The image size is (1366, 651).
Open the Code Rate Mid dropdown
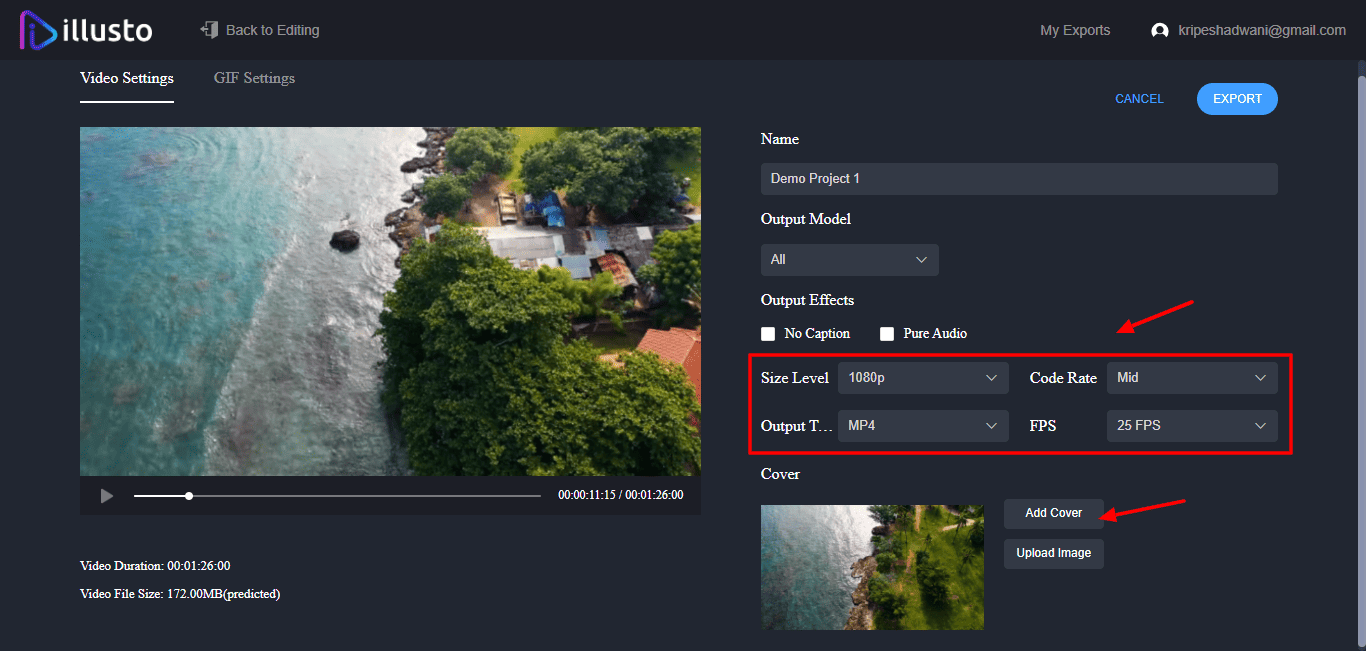coord(1191,378)
